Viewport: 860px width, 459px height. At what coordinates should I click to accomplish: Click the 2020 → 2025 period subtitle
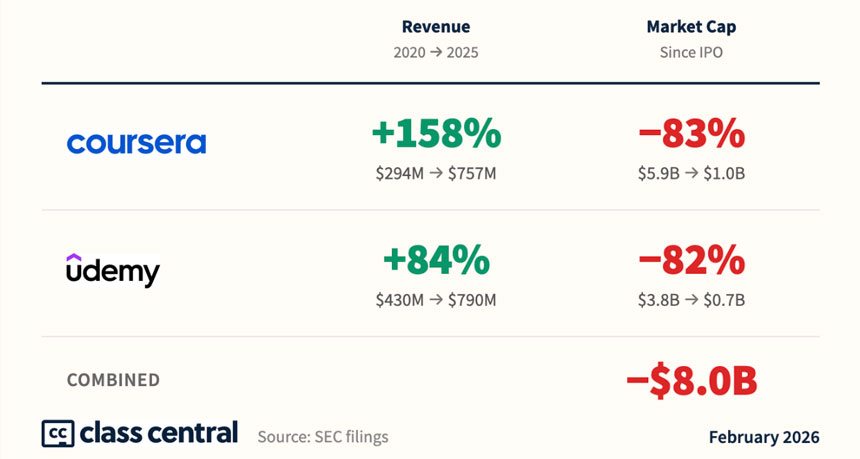pyautogui.click(x=435, y=52)
